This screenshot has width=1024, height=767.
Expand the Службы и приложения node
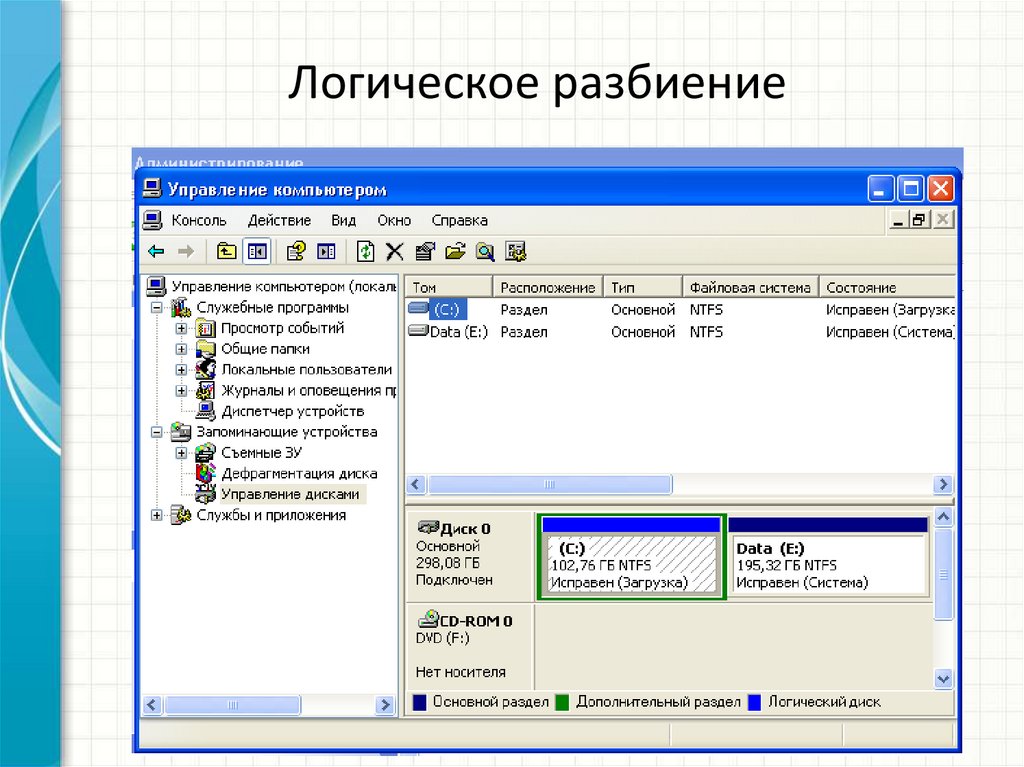155,515
